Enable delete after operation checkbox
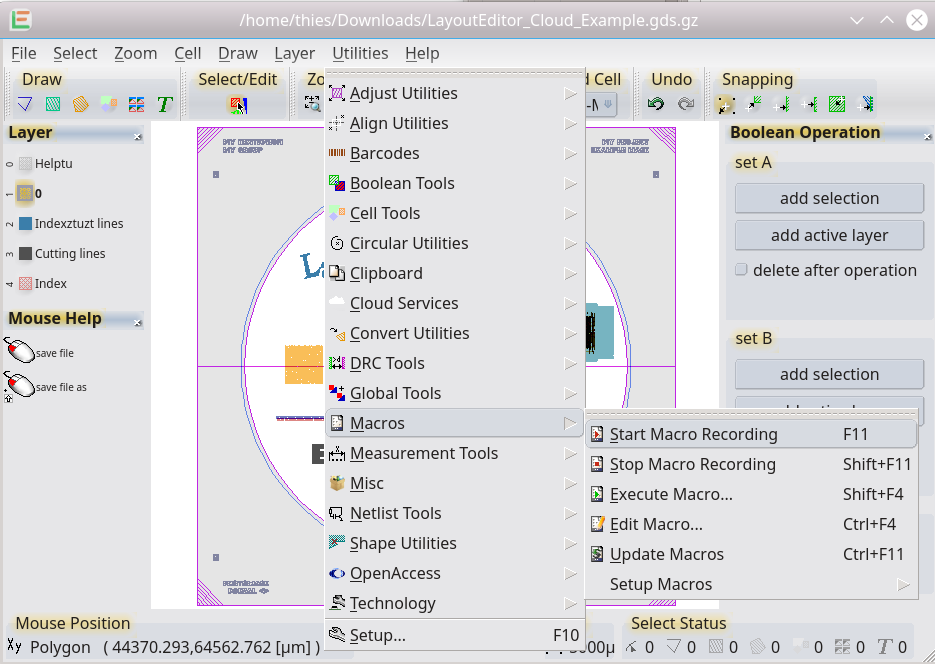This screenshot has height=664, width=935. [x=741, y=270]
